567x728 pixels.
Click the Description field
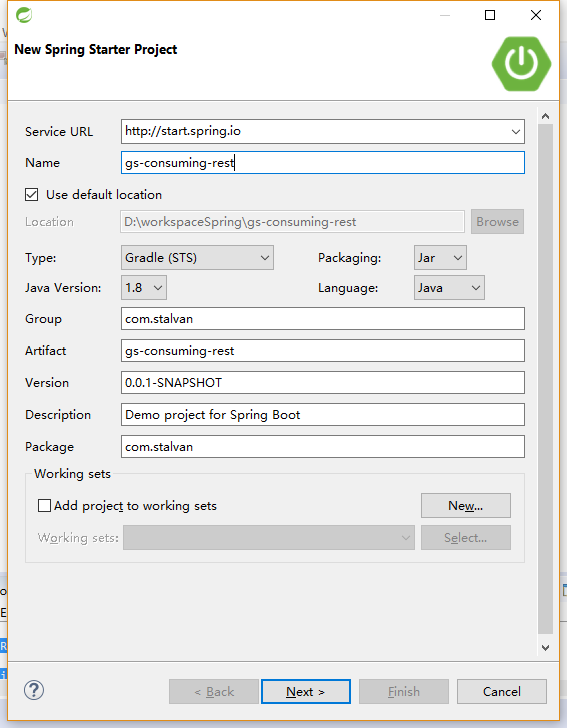(x=323, y=415)
